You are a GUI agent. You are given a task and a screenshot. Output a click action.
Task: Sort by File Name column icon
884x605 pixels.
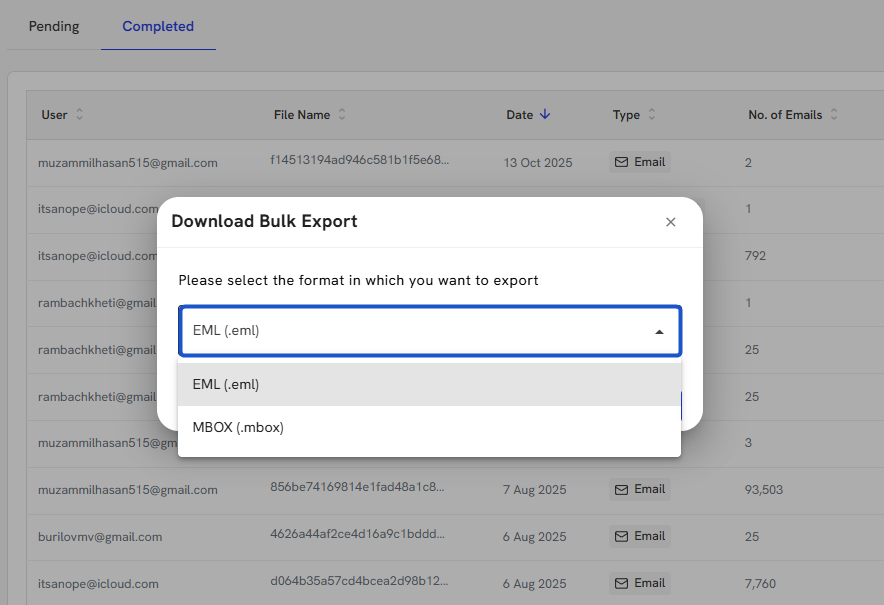pyautogui.click(x=342, y=115)
